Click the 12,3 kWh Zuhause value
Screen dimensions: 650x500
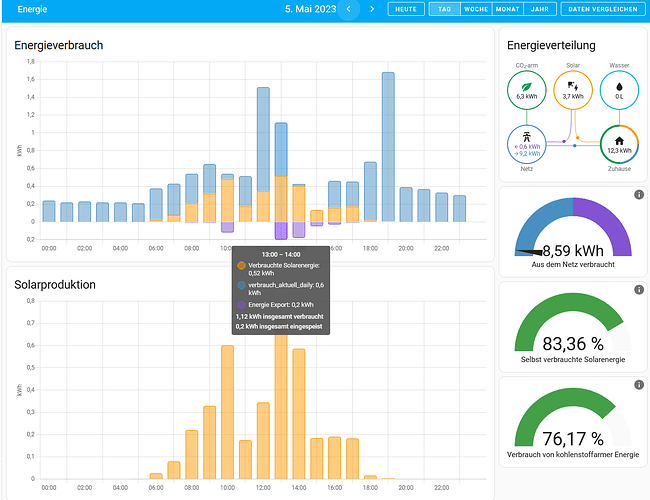[619, 150]
